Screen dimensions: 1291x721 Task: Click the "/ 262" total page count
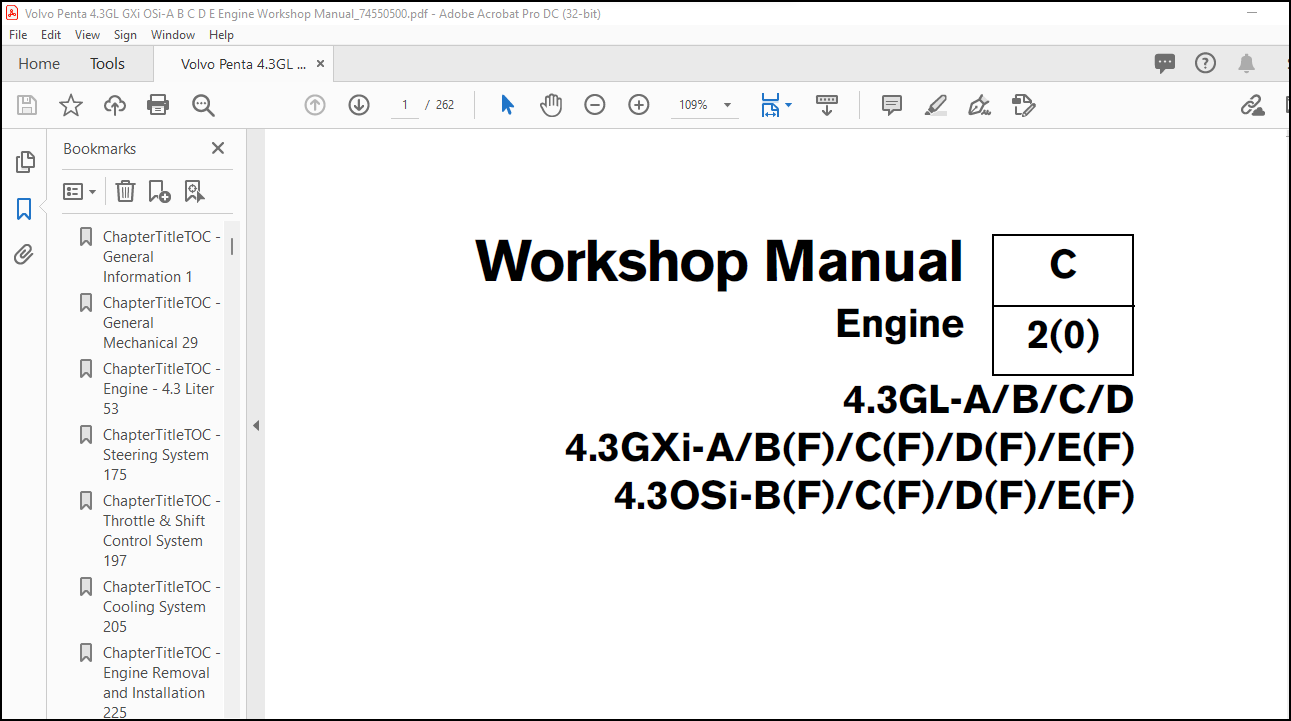(x=440, y=105)
